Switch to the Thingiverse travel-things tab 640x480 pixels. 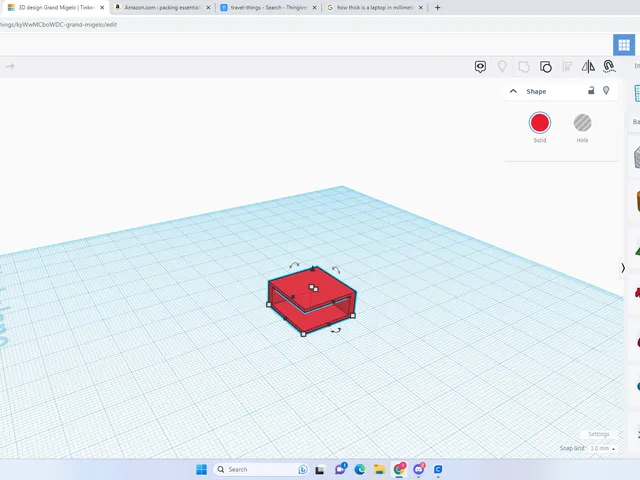point(268,7)
